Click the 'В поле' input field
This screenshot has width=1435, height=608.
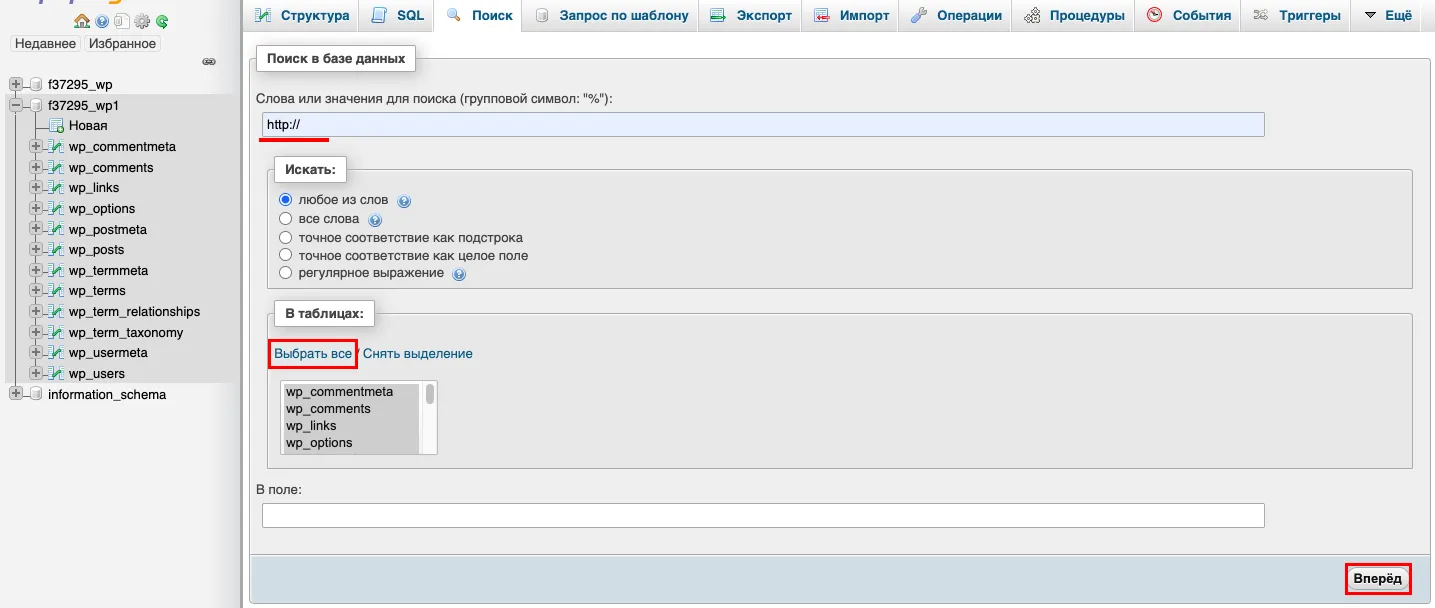click(762, 515)
